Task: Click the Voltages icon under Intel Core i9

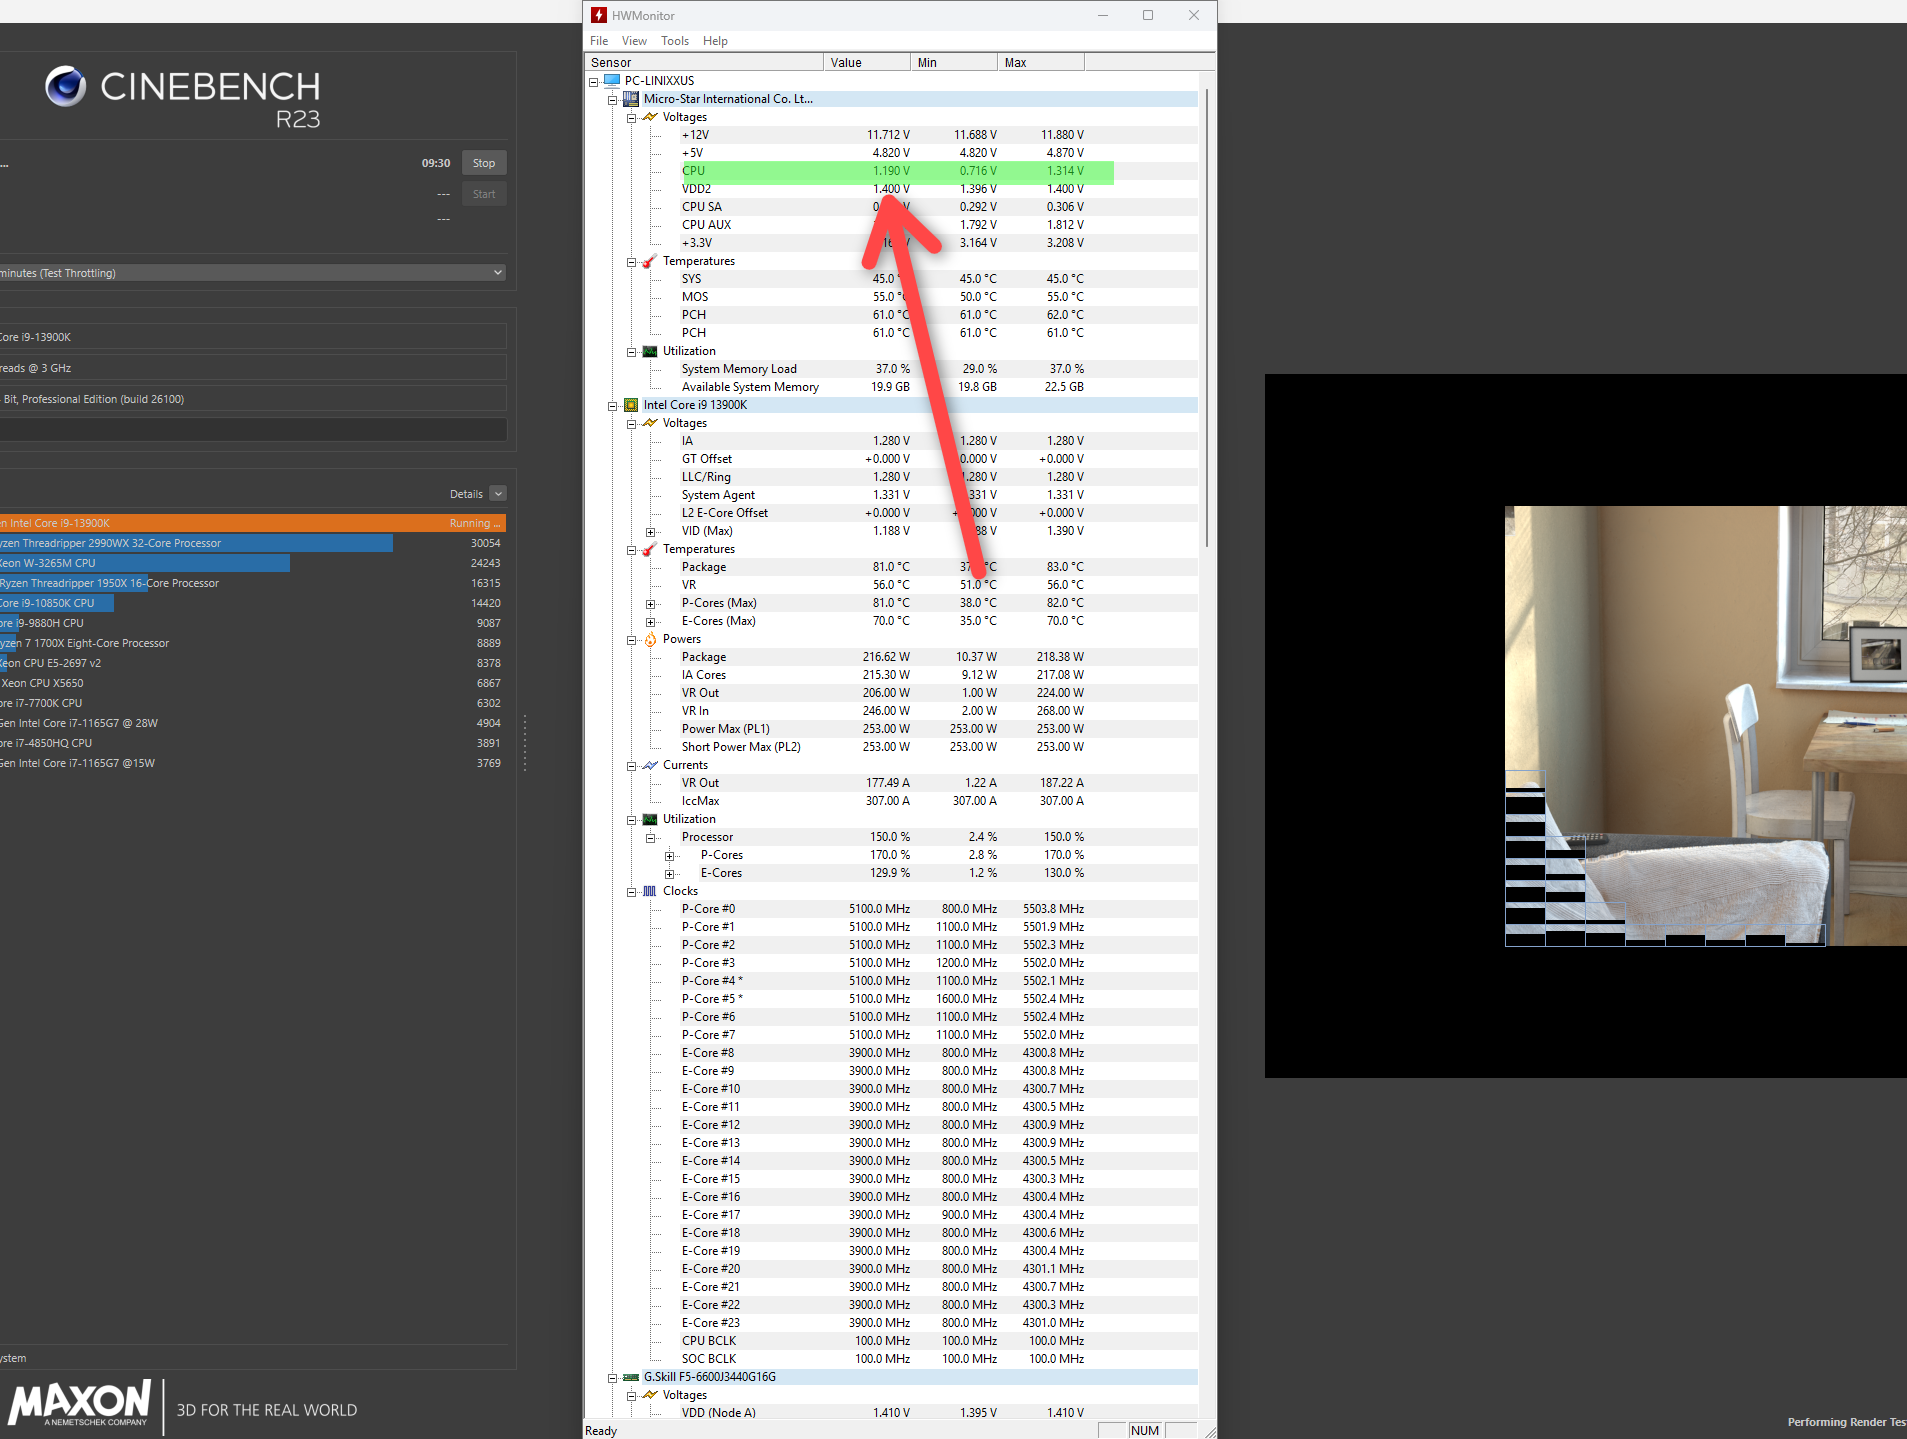Action: [x=650, y=422]
